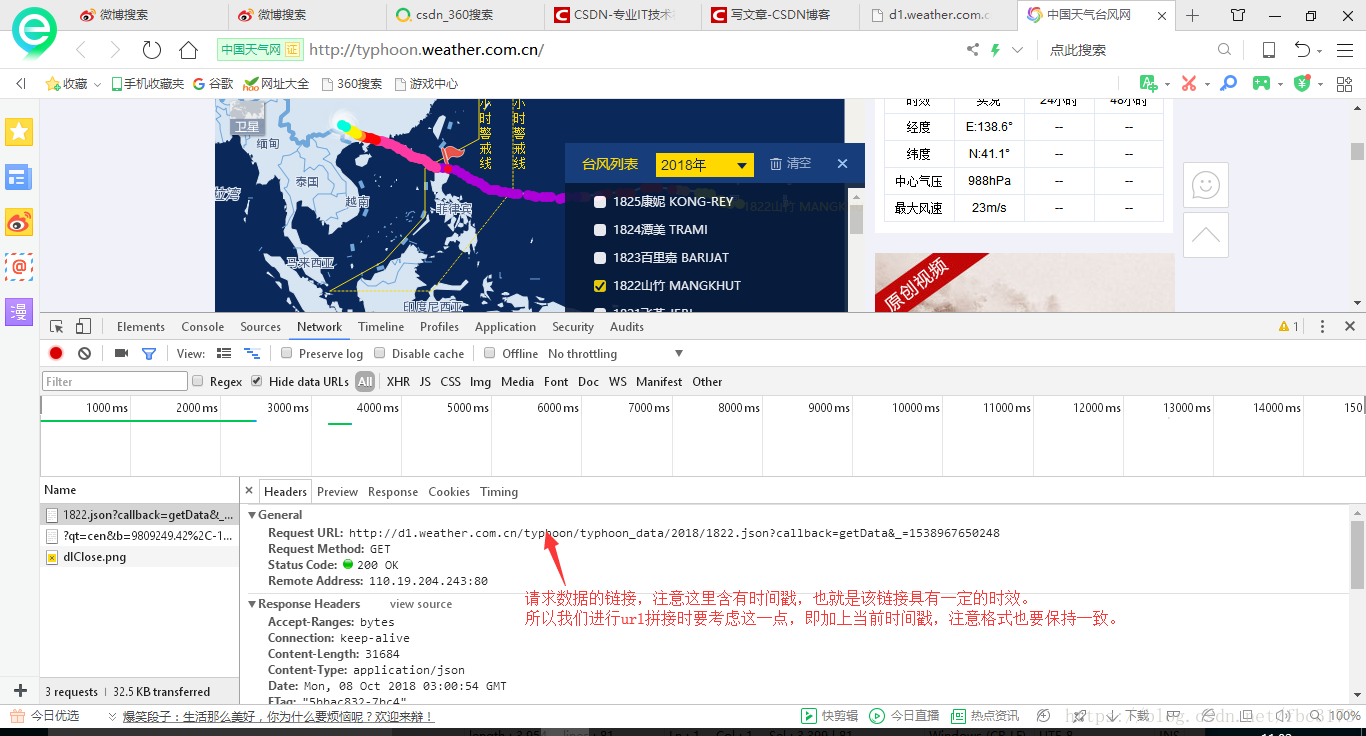Open the Preview tab of request
Image resolution: width=1366 pixels, height=736 pixels.
(x=337, y=492)
